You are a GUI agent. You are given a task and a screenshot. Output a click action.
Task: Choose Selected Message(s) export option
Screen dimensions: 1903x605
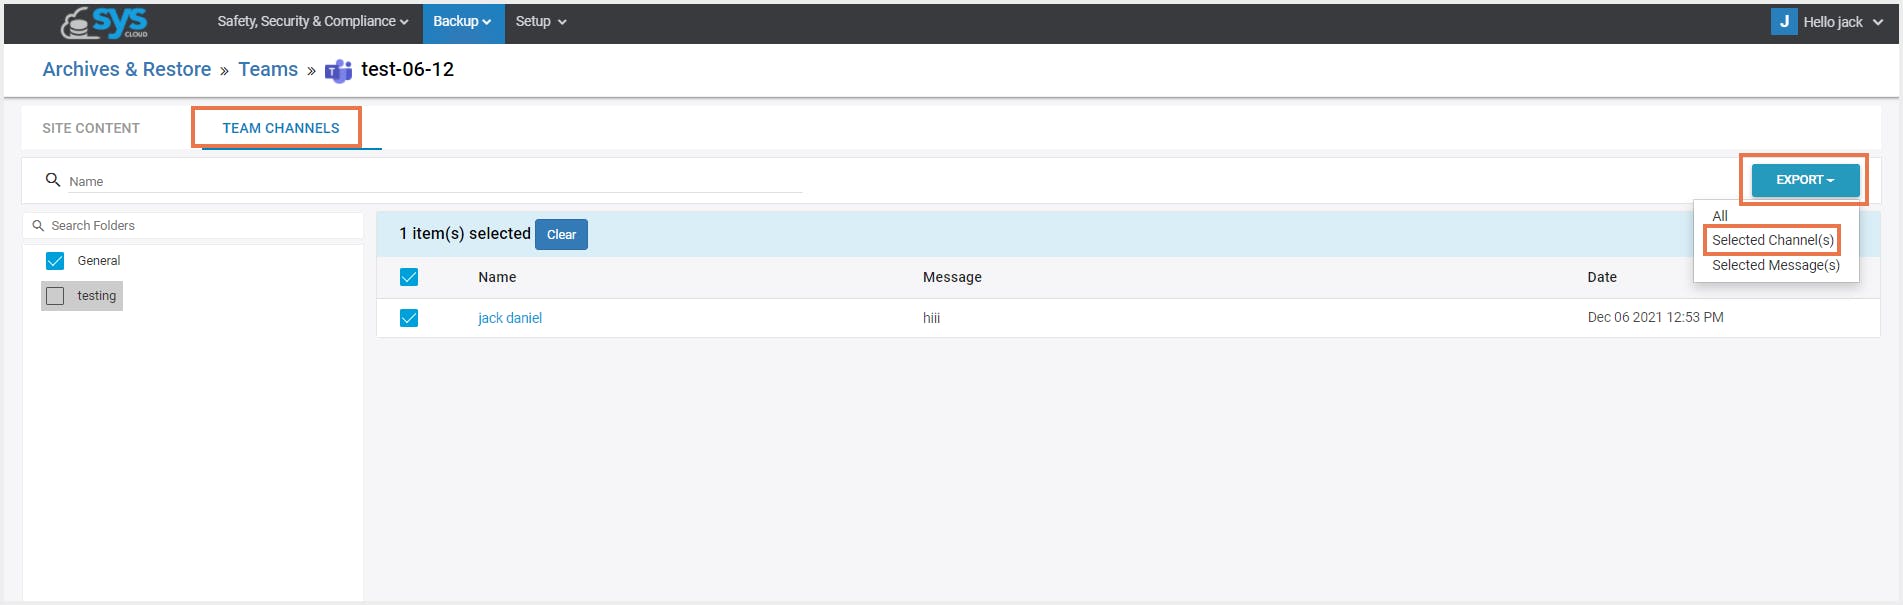[x=1776, y=265]
